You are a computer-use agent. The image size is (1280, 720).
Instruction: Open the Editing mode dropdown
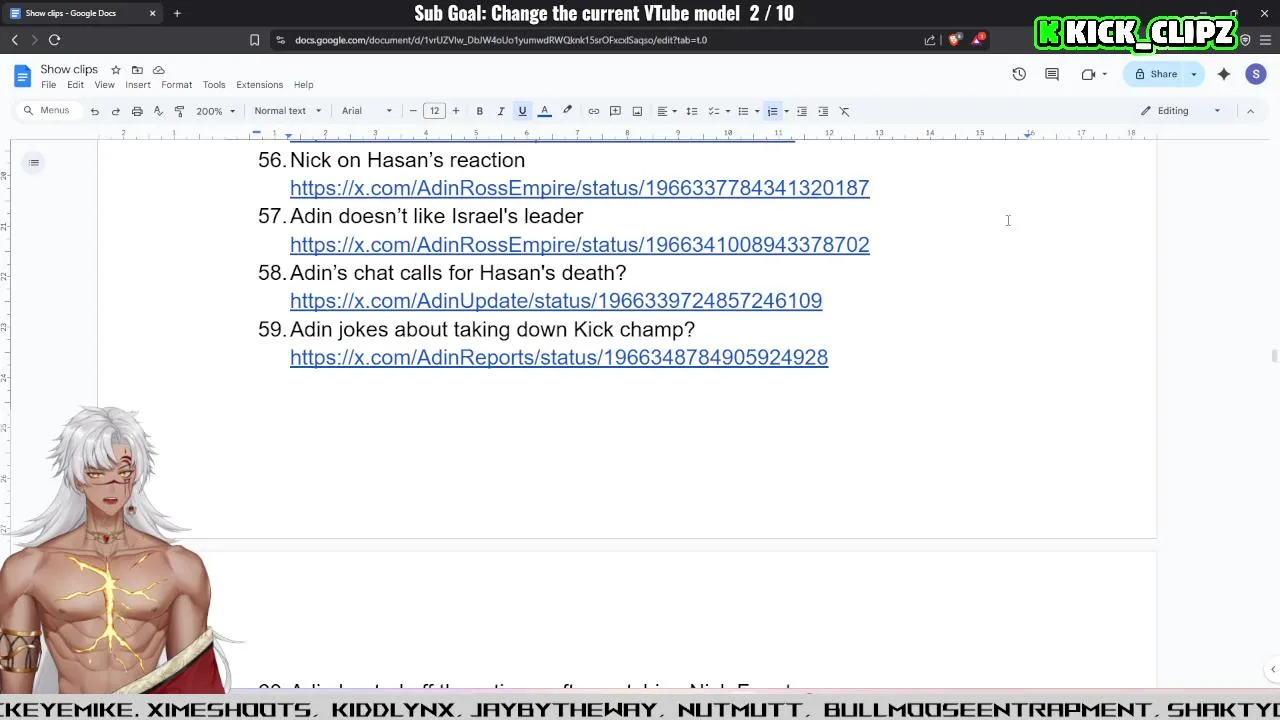(x=1181, y=111)
